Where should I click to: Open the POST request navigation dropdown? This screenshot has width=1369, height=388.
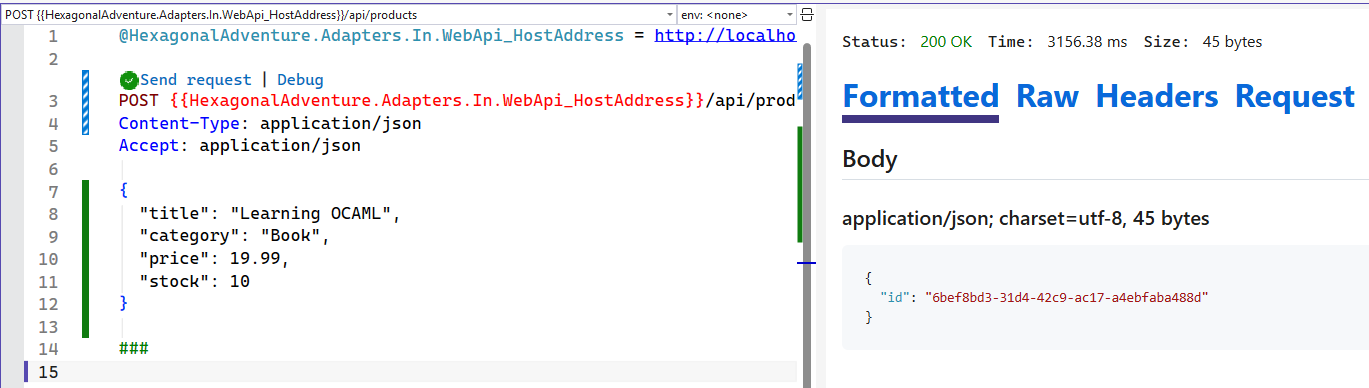tap(338, 15)
